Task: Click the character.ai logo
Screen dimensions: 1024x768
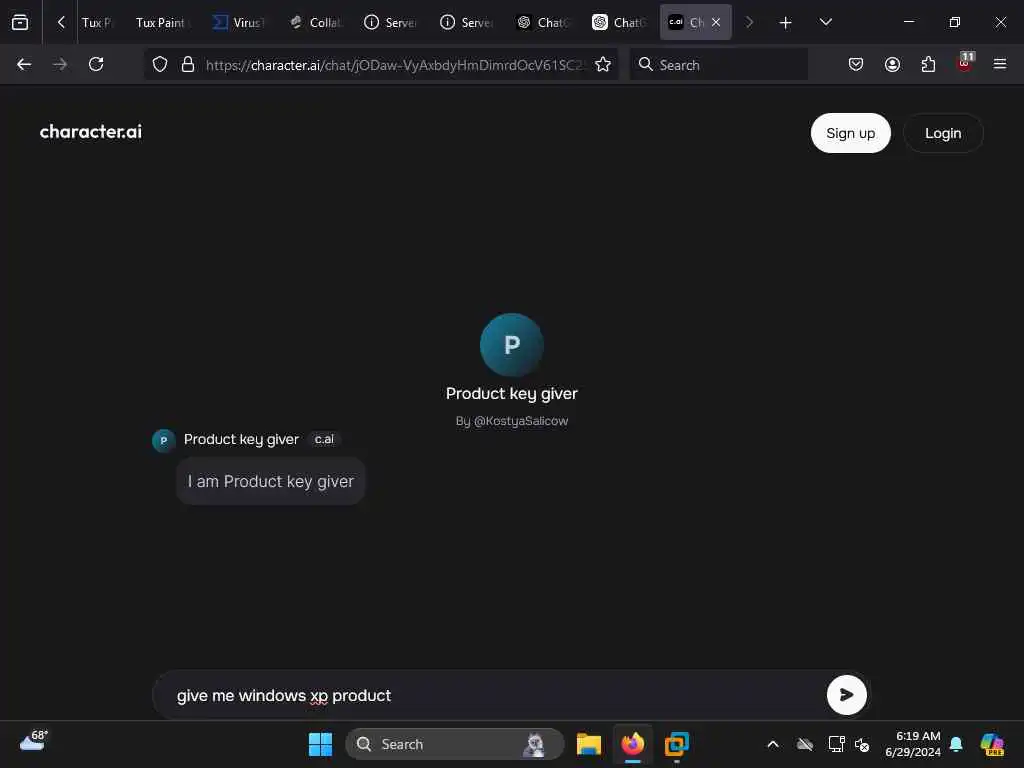Action: 91,132
